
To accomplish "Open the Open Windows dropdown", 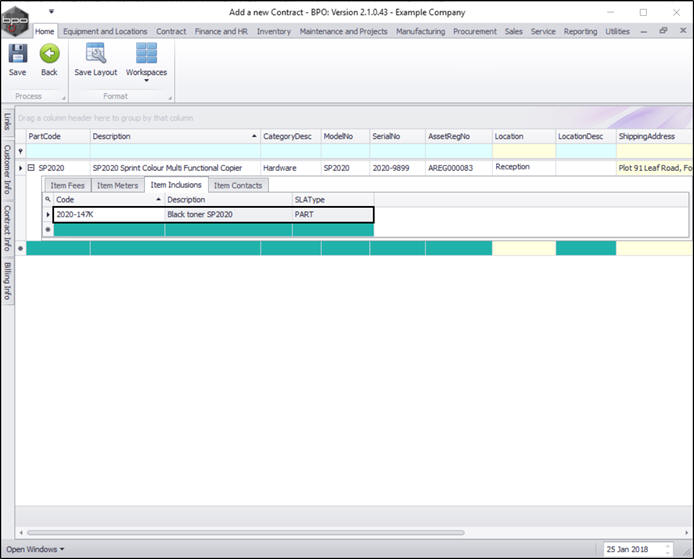I will (35, 549).
